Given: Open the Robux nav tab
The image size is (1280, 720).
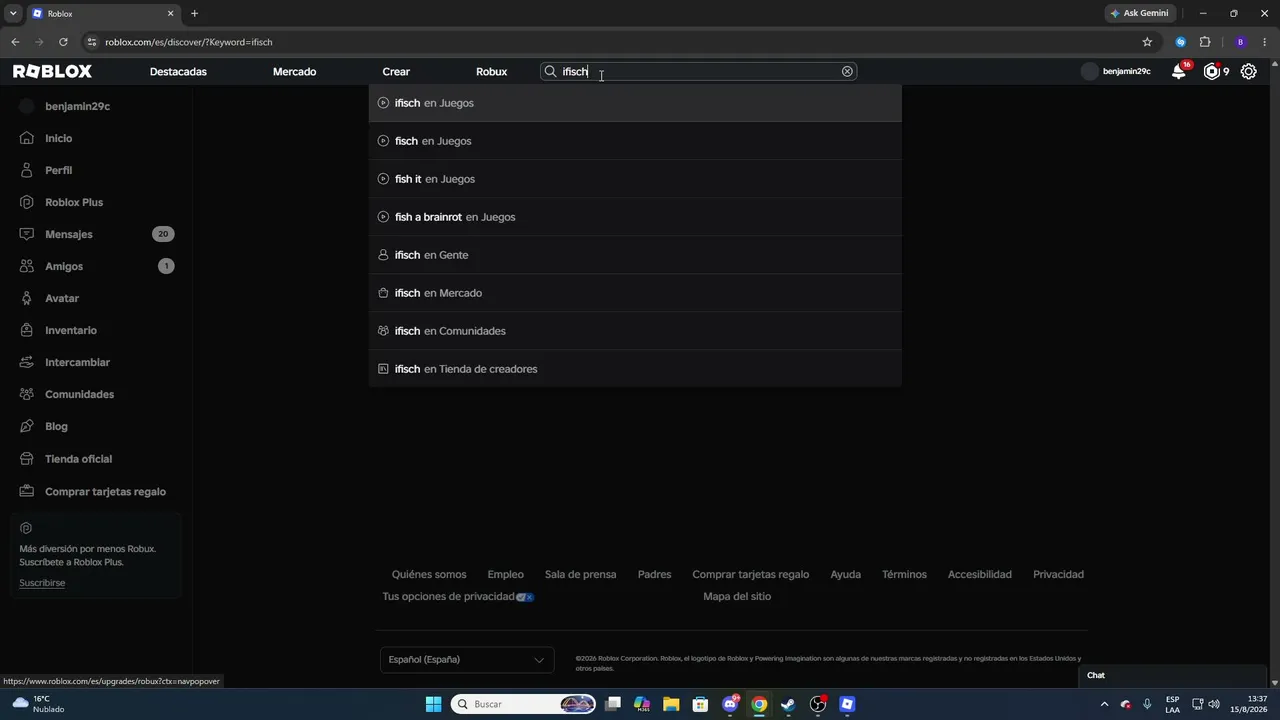Looking at the screenshot, I should [x=491, y=72].
